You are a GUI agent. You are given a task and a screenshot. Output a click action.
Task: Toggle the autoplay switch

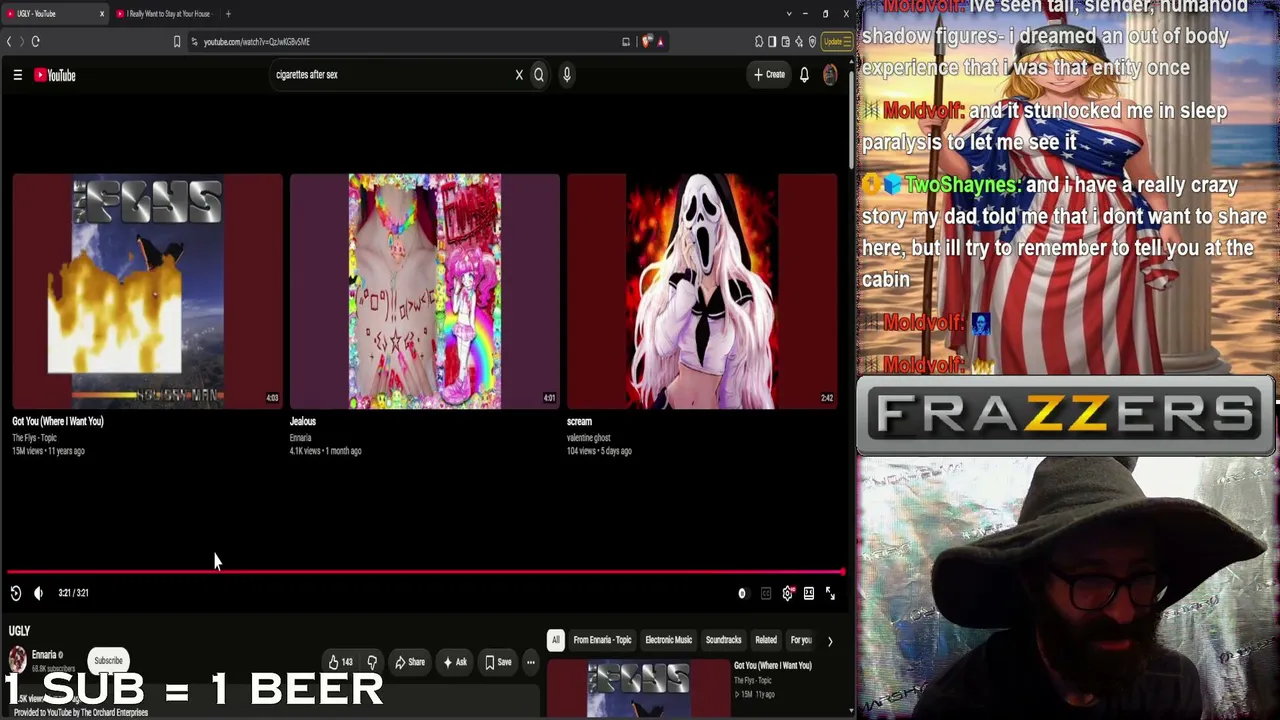point(742,593)
